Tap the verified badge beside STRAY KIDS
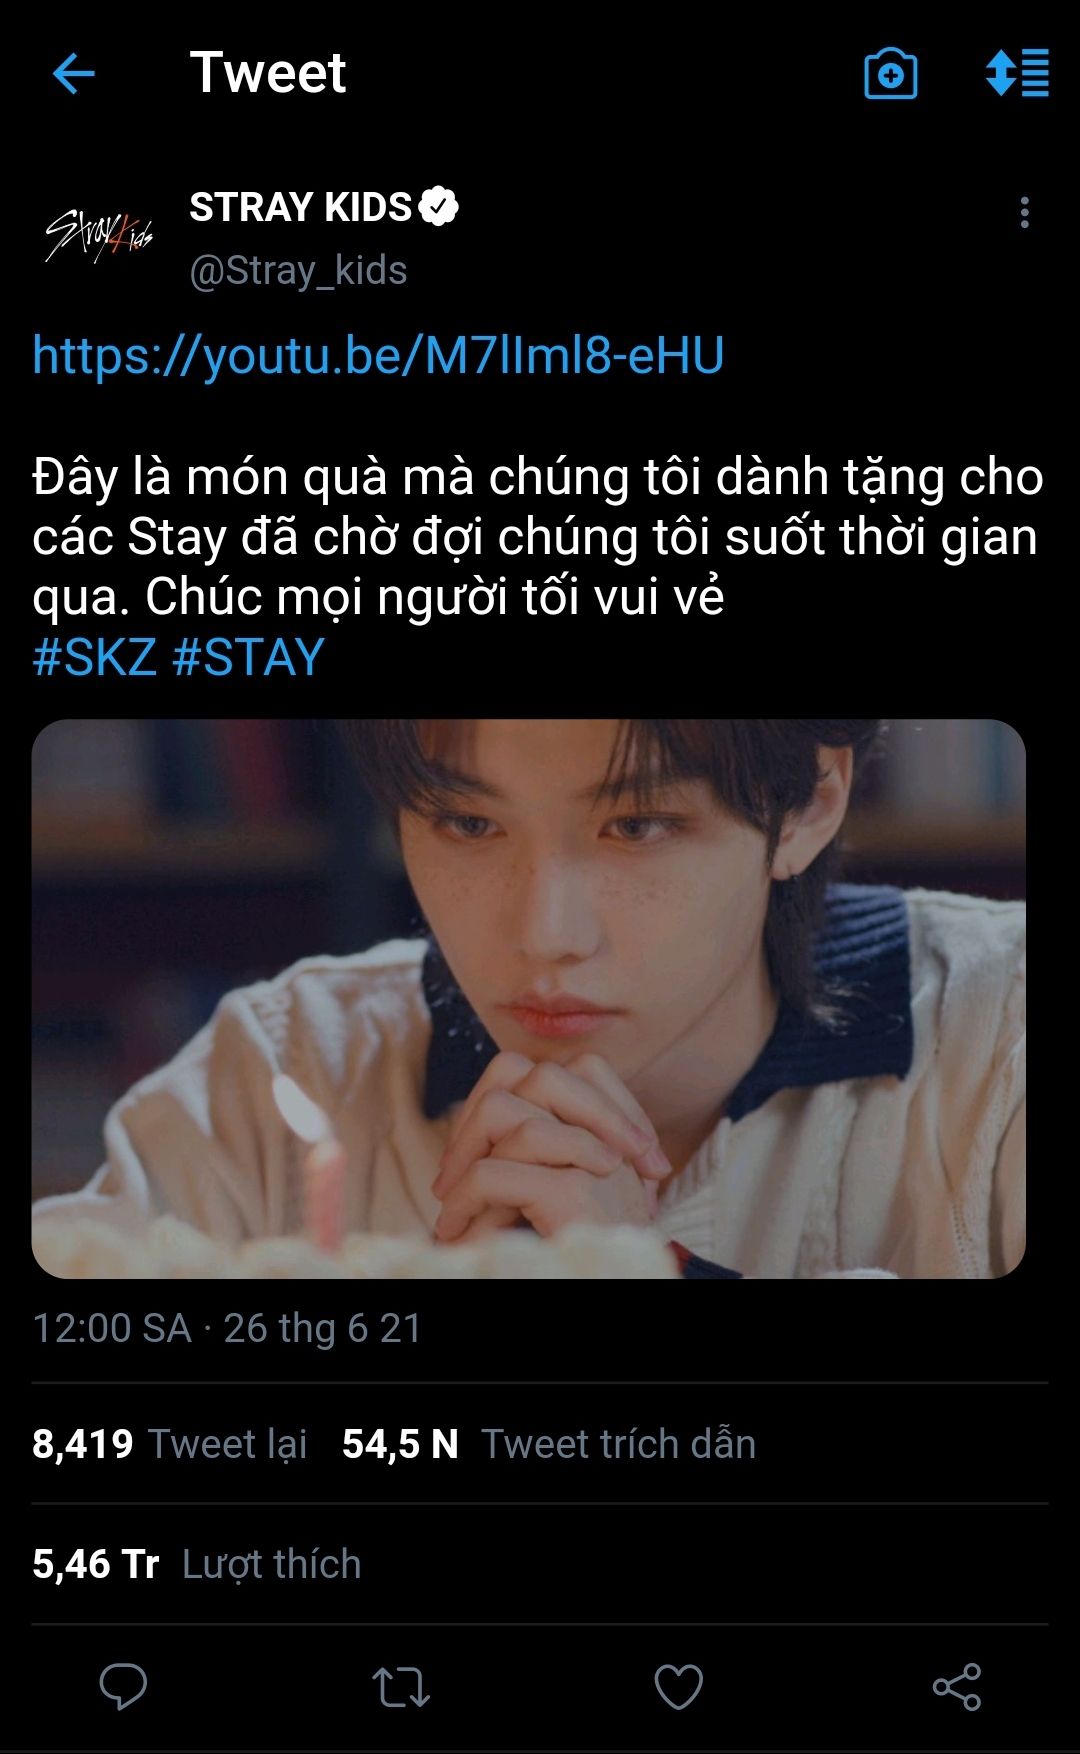This screenshot has width=1080, height=1754. tap(438, 207)
